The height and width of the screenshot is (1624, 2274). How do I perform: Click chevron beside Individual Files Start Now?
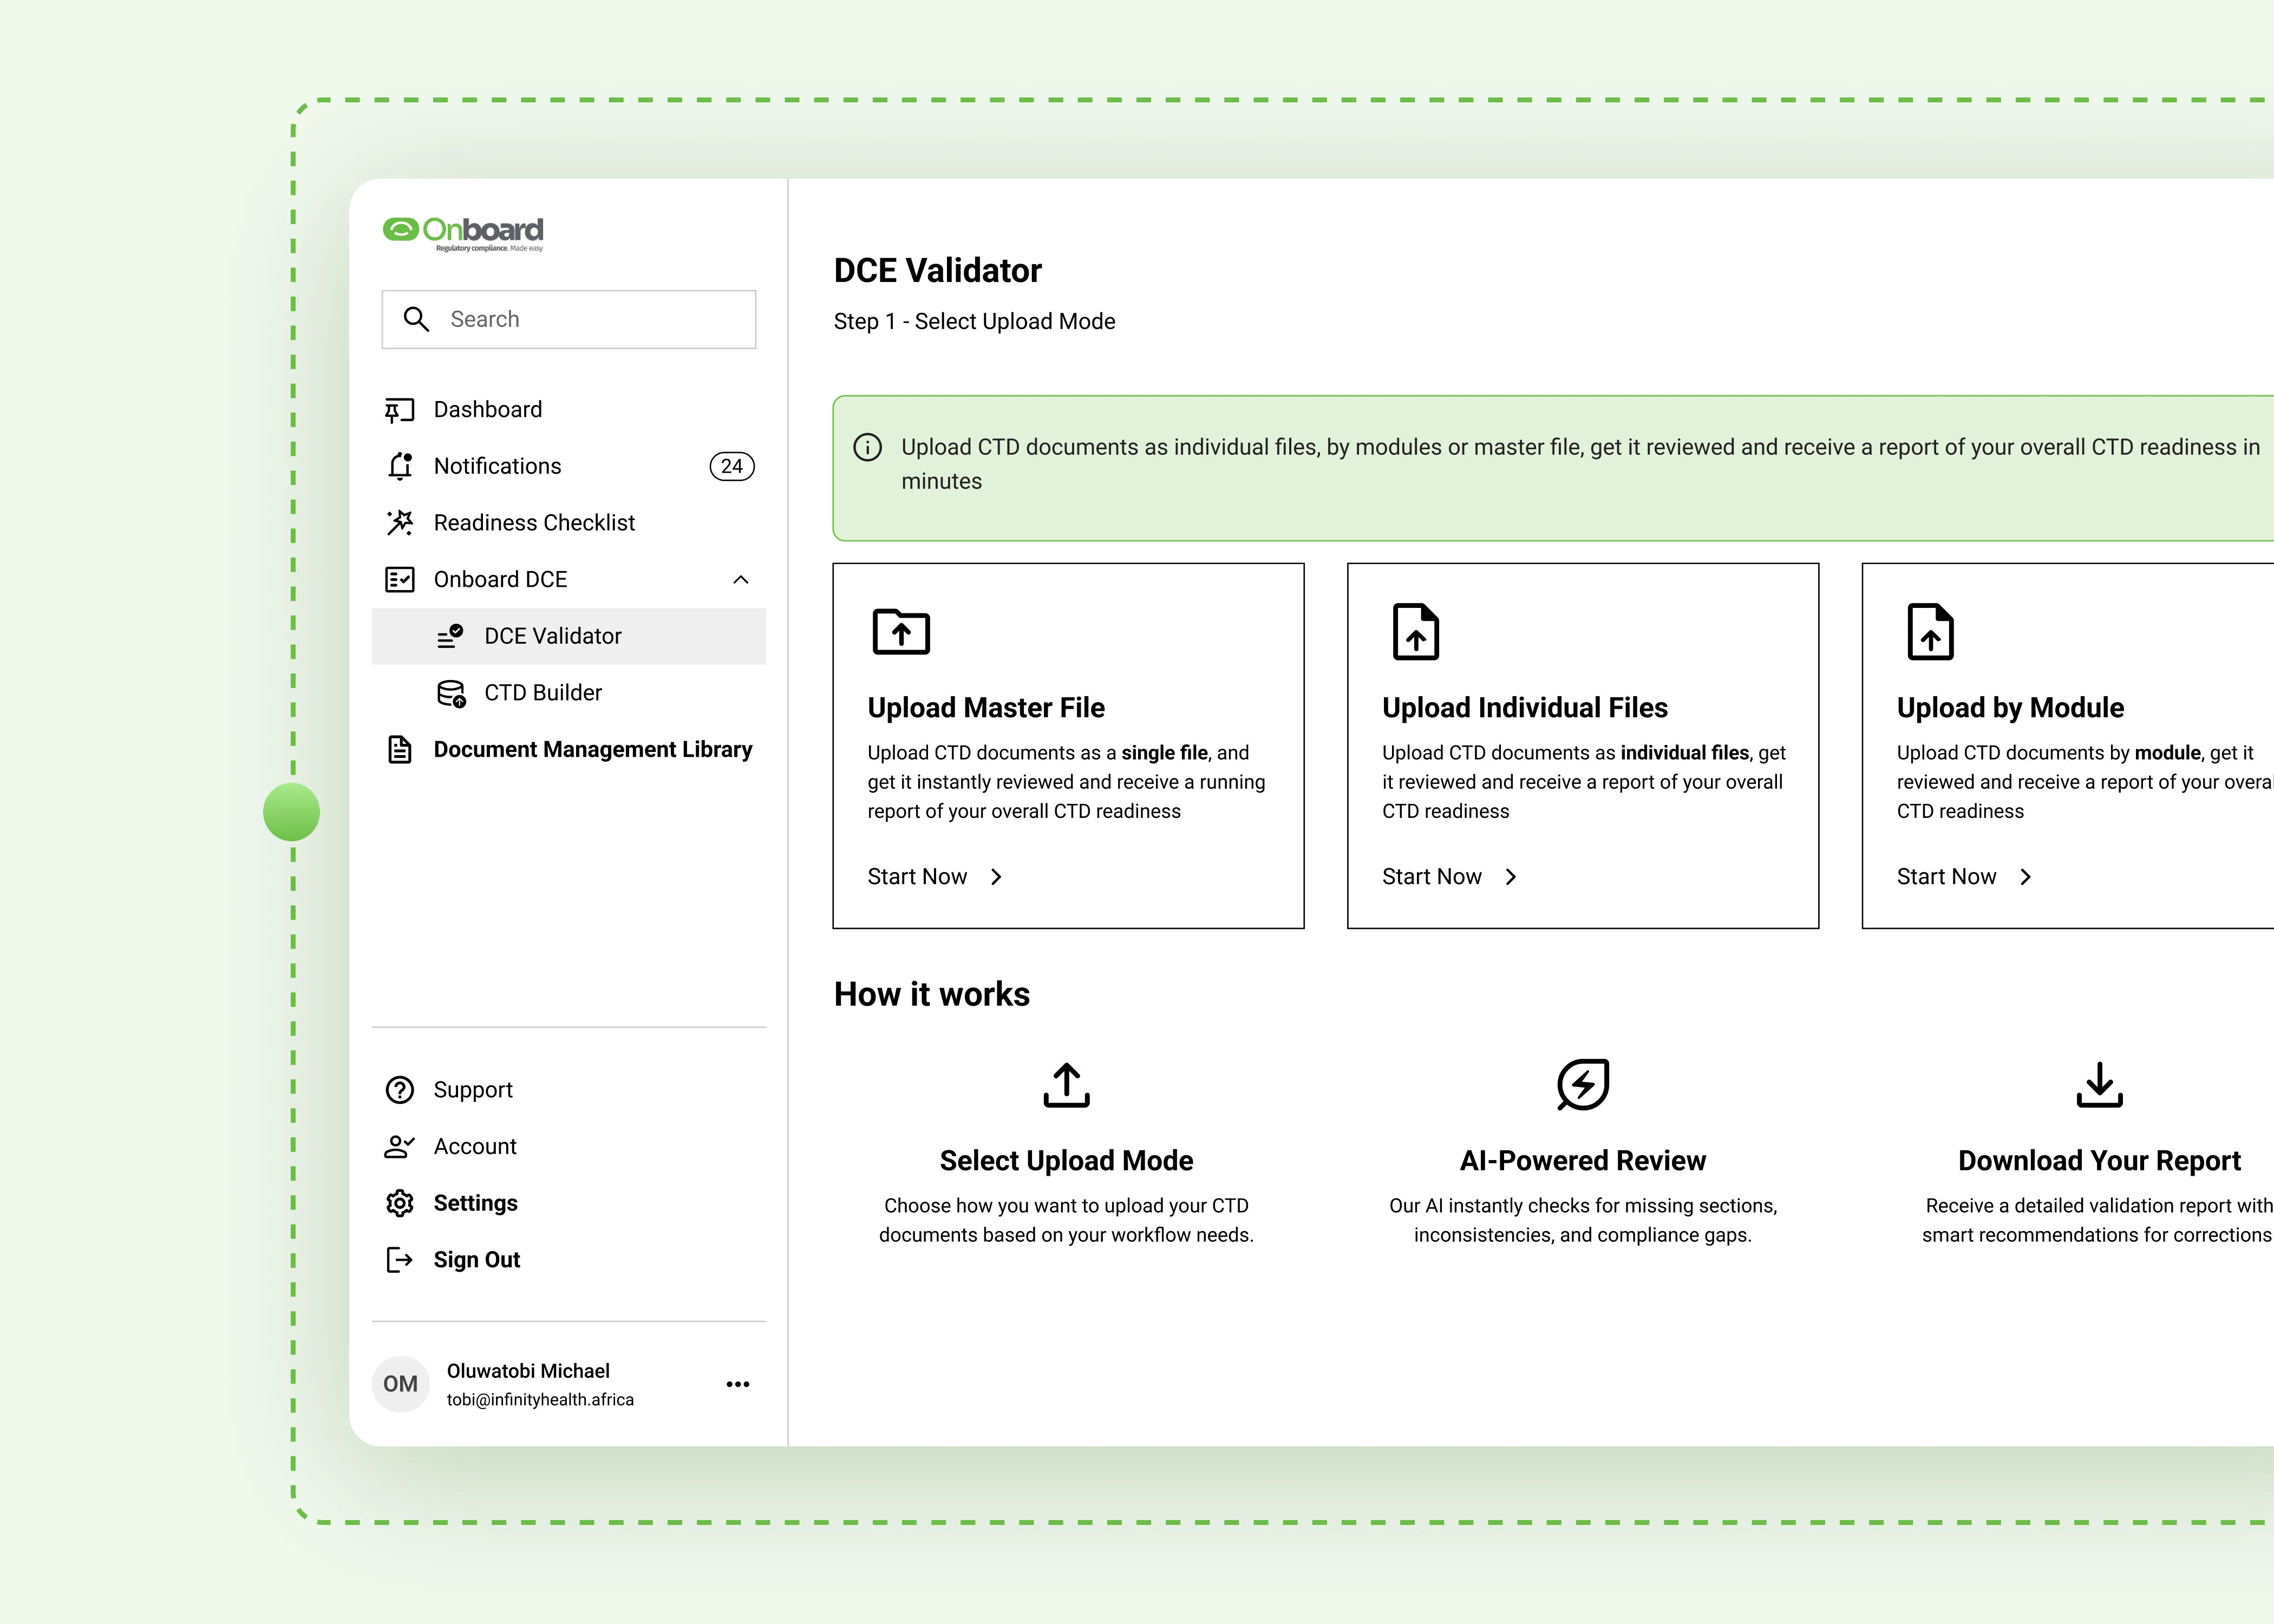[1511, 877]
